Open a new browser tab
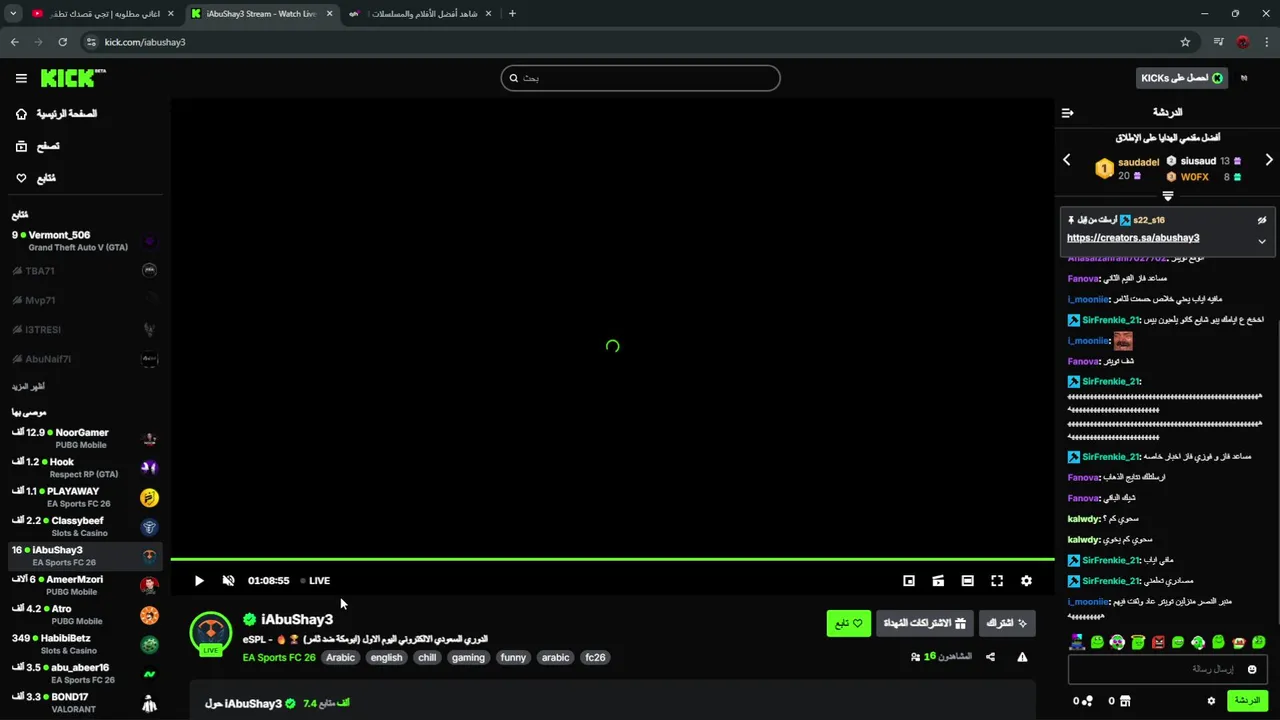Image resolution: width=1280 pixels, height=720 pixels. [x=512, y=13]
